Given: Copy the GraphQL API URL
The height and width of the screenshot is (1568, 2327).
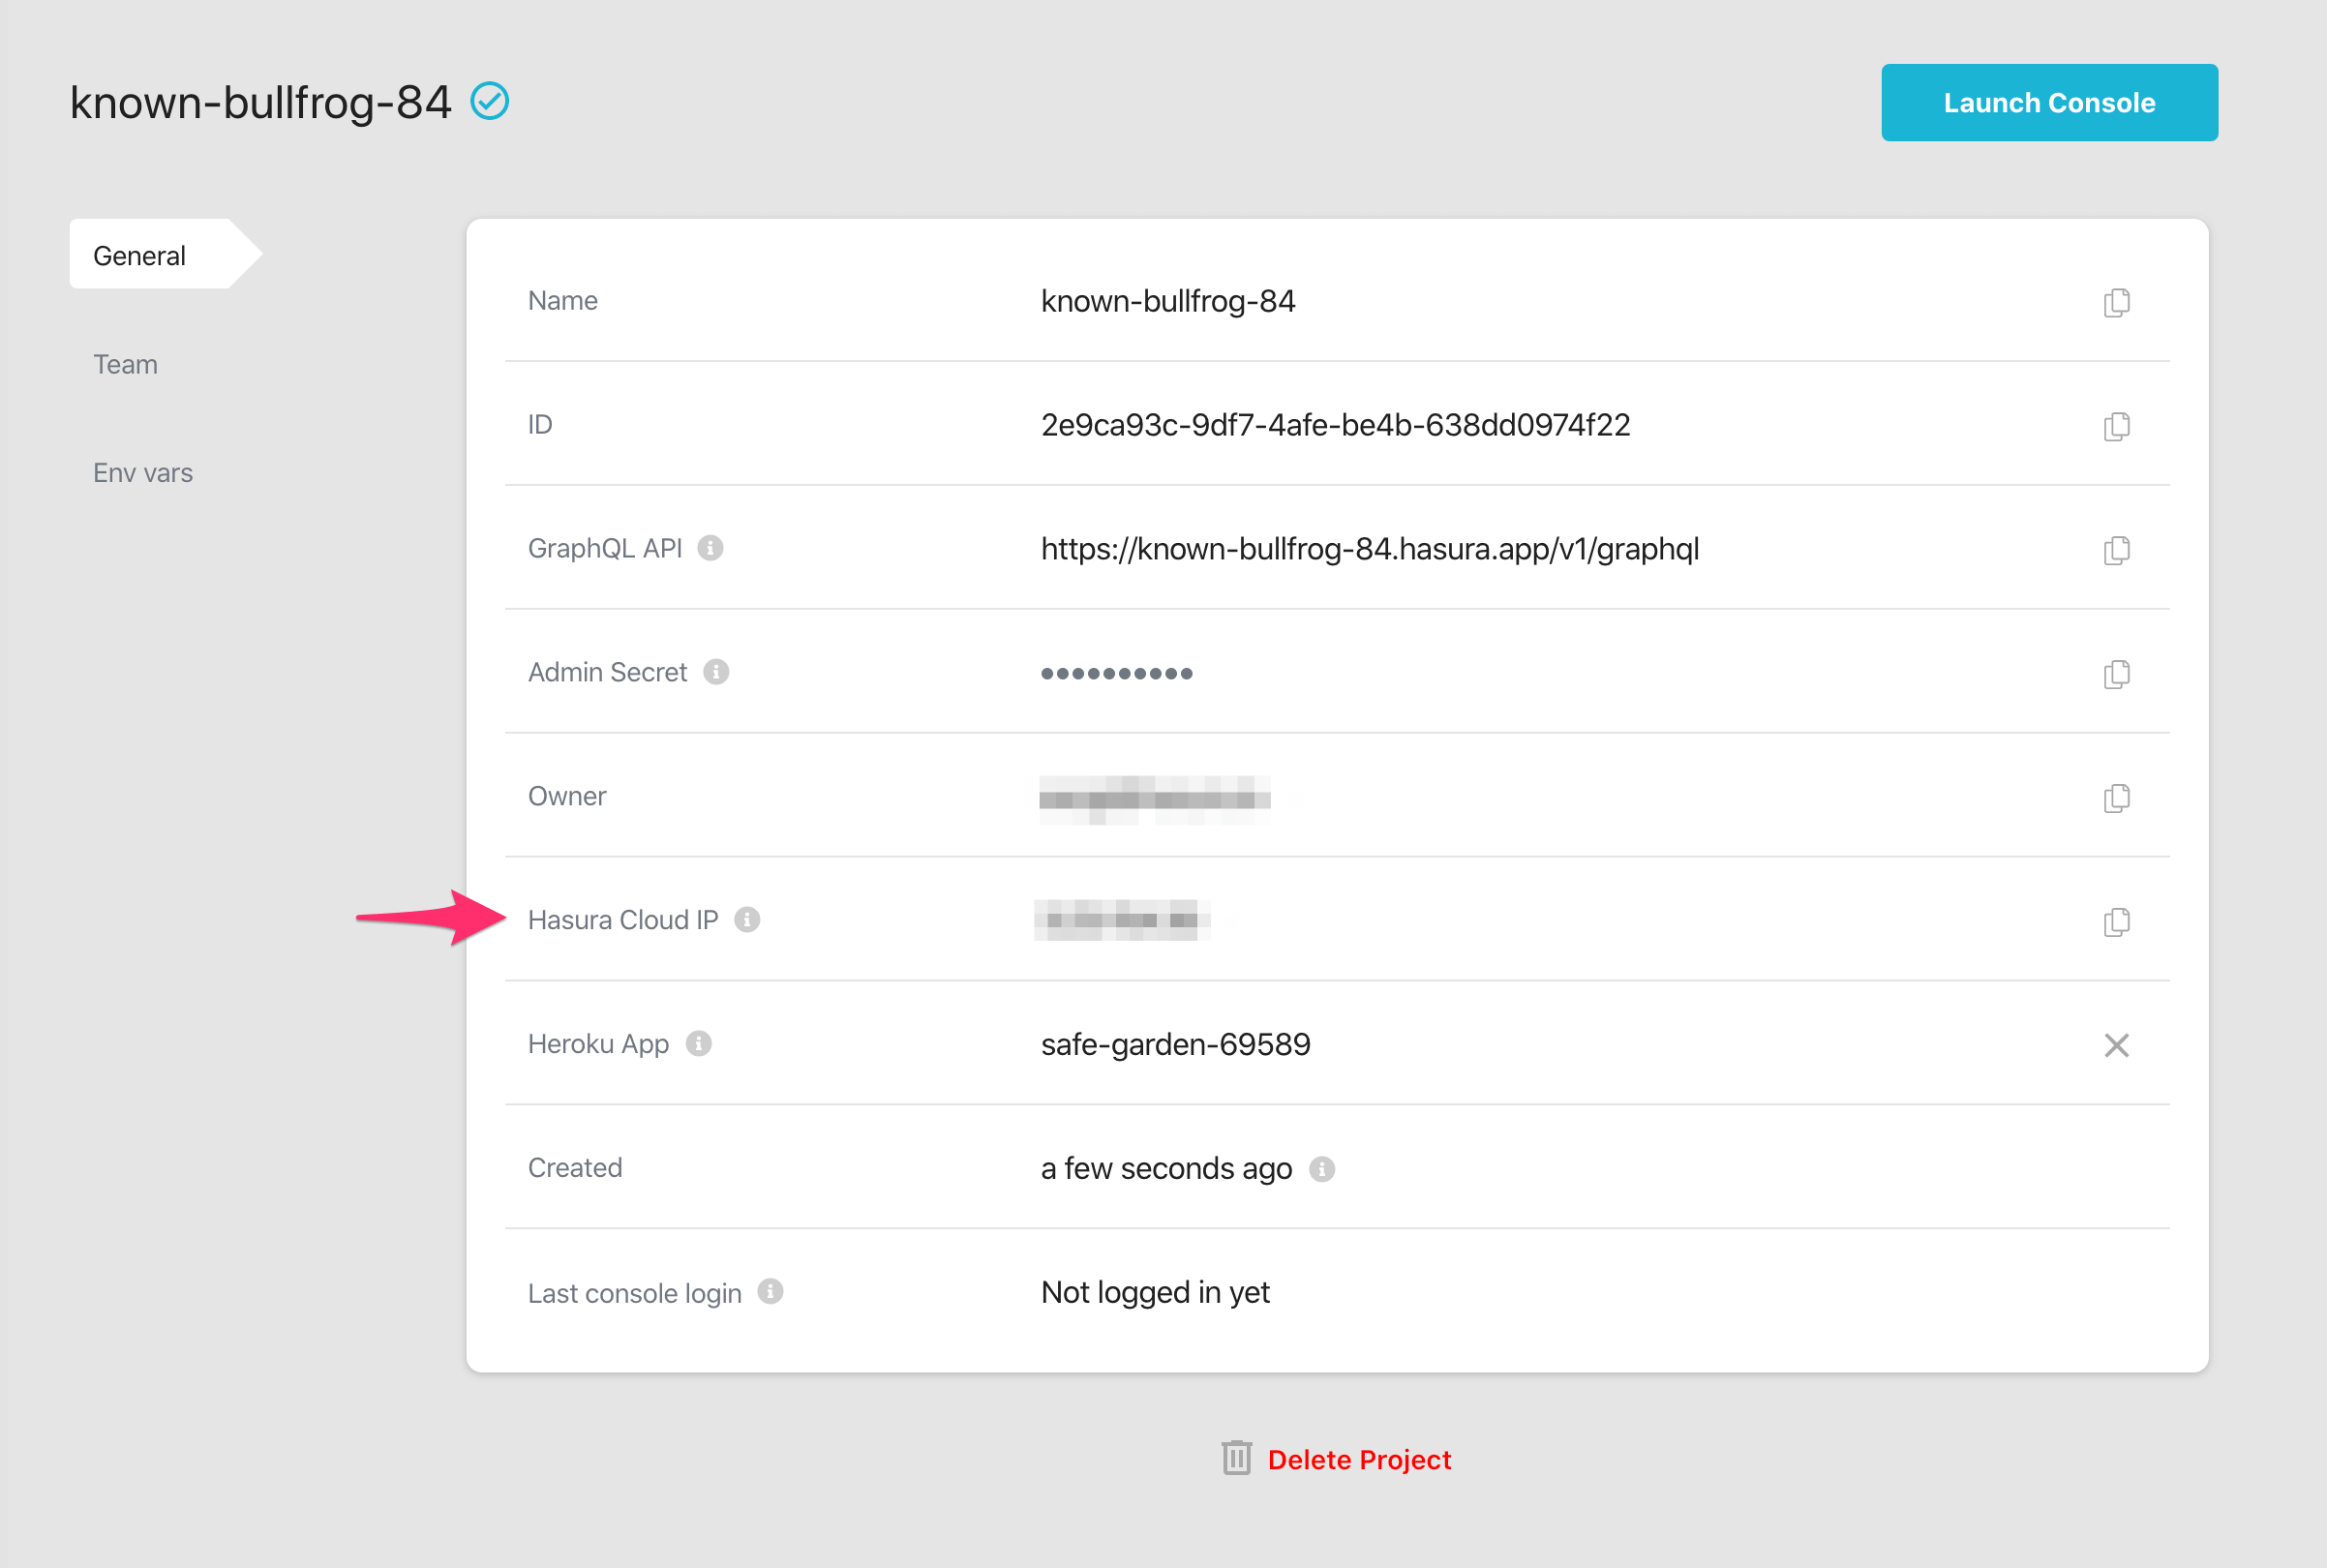Looking at the screenshot, I should [2116, 550].
